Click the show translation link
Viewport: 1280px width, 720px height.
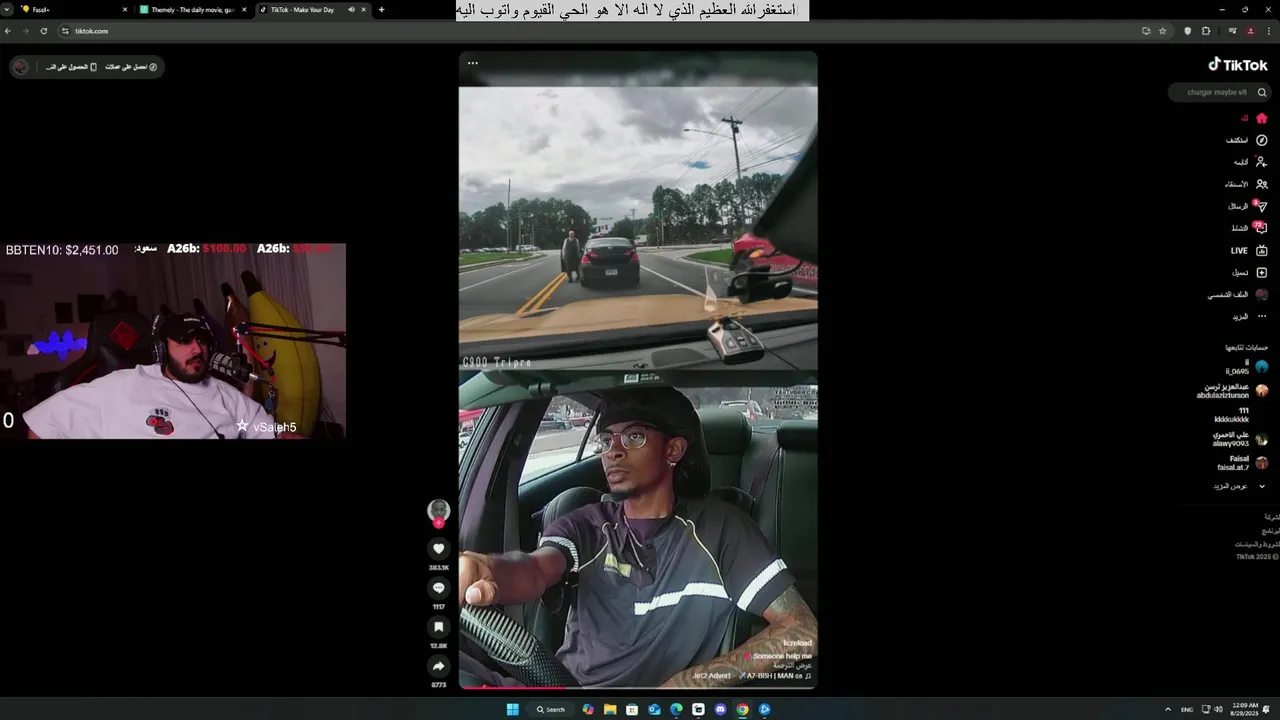coord(792,665)
